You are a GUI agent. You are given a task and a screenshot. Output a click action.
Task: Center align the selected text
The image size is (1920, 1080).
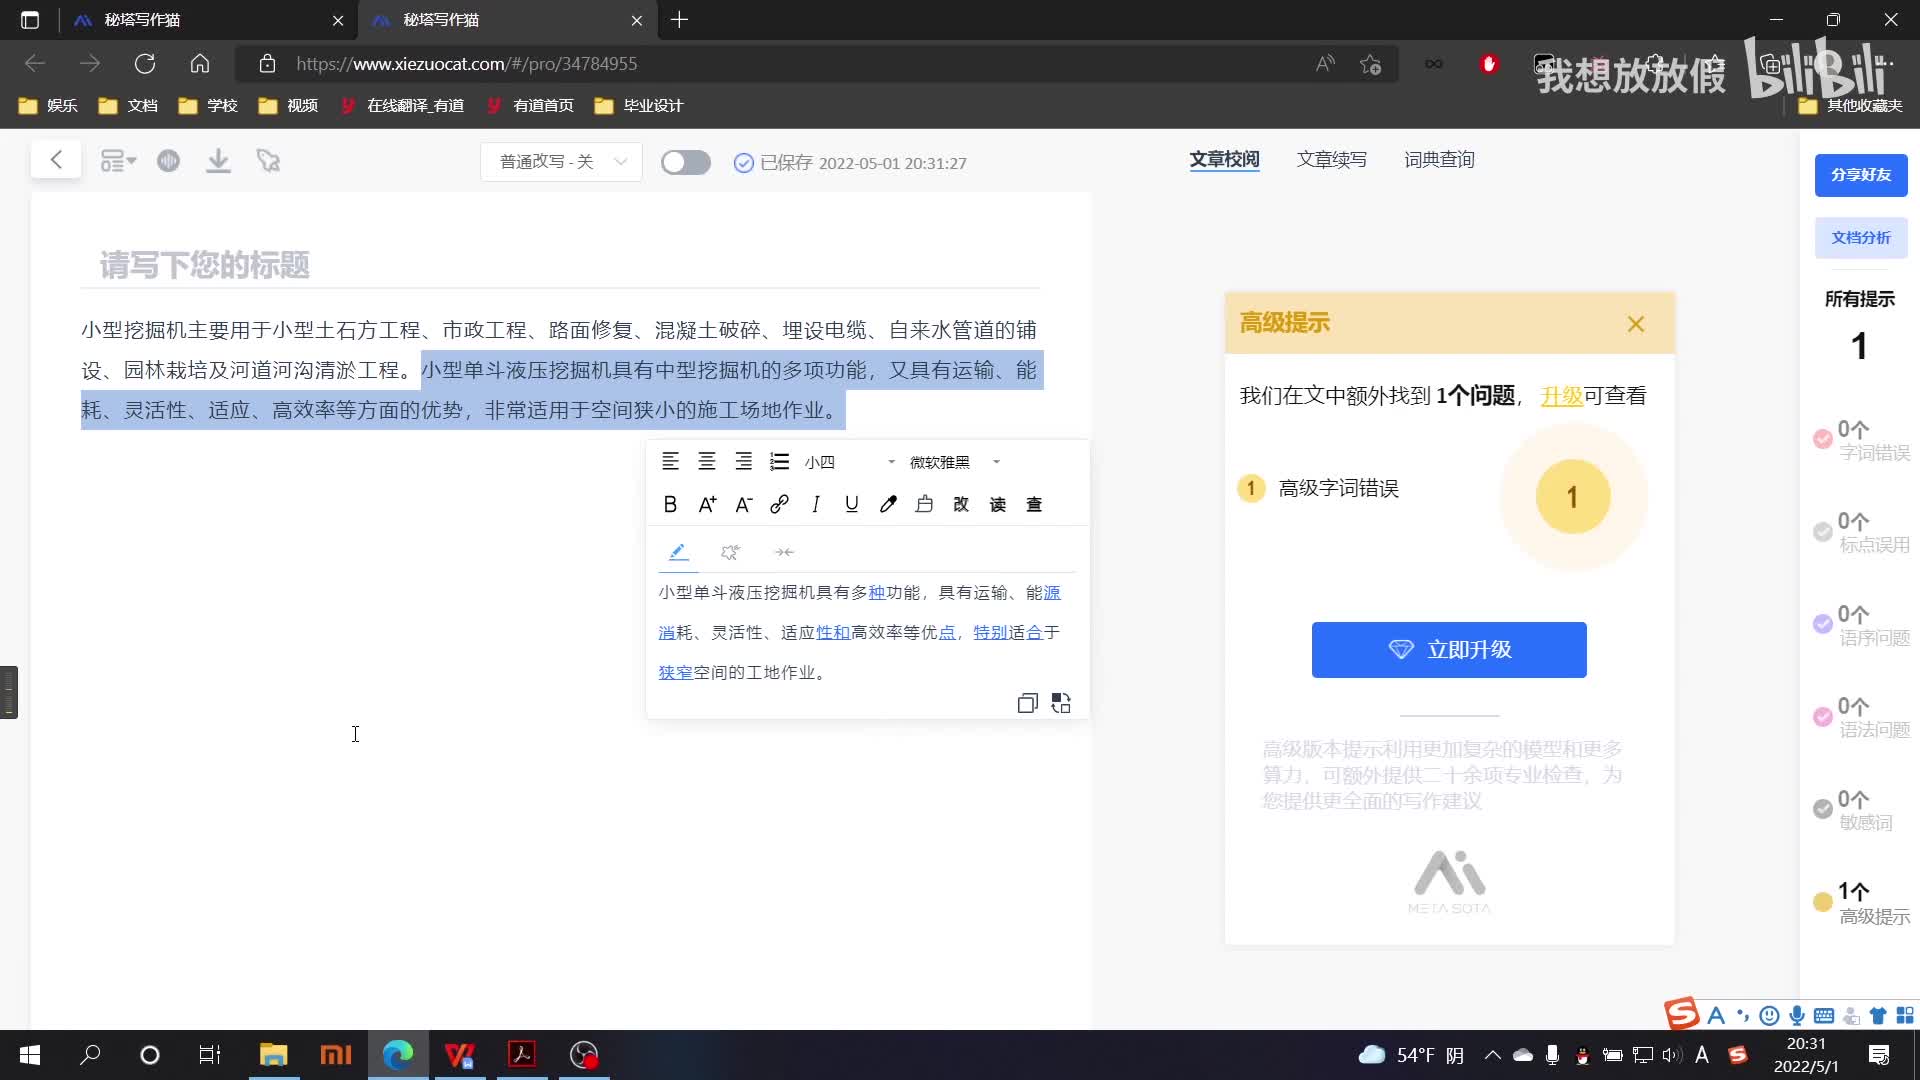coord(707,462)
